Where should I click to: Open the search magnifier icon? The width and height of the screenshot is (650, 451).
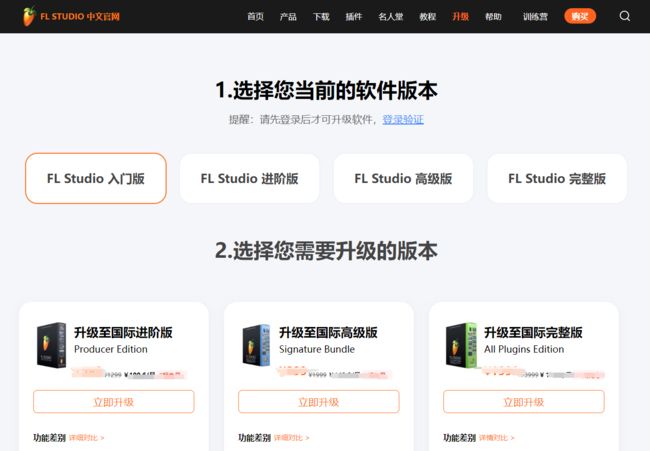click(625, 16)
